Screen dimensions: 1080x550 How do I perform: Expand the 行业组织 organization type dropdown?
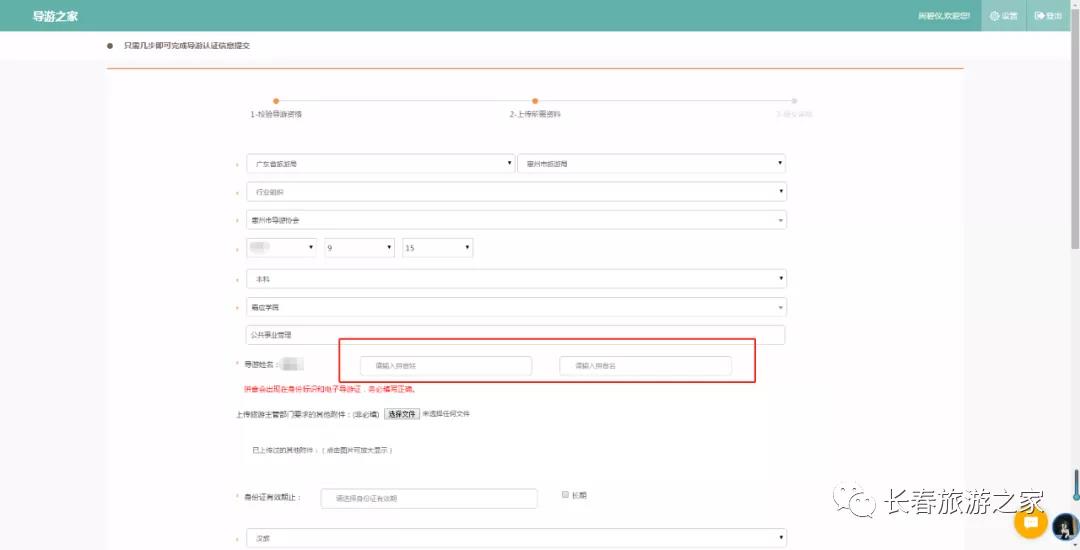tap(516, 191)
